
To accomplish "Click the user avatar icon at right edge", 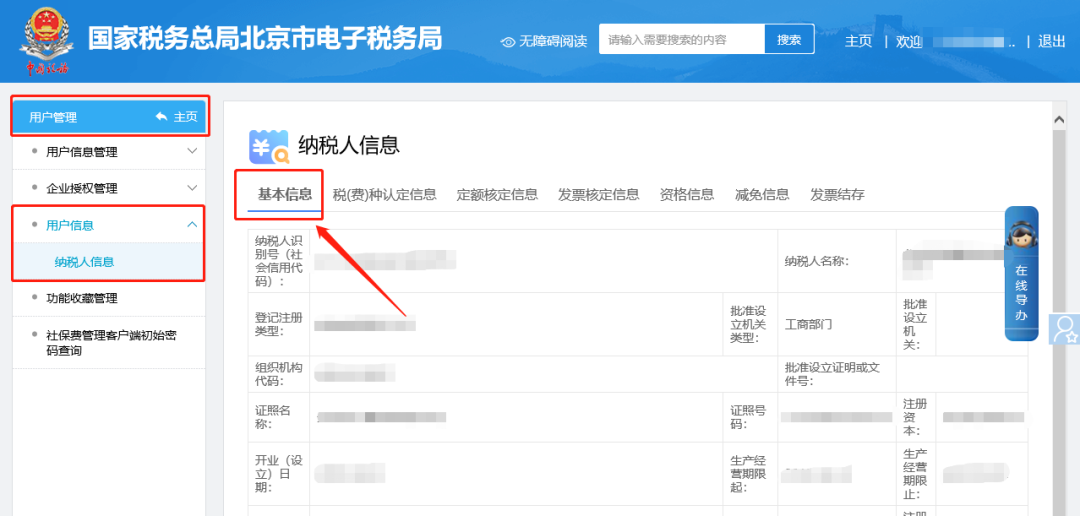I will tap(1065, 329).
